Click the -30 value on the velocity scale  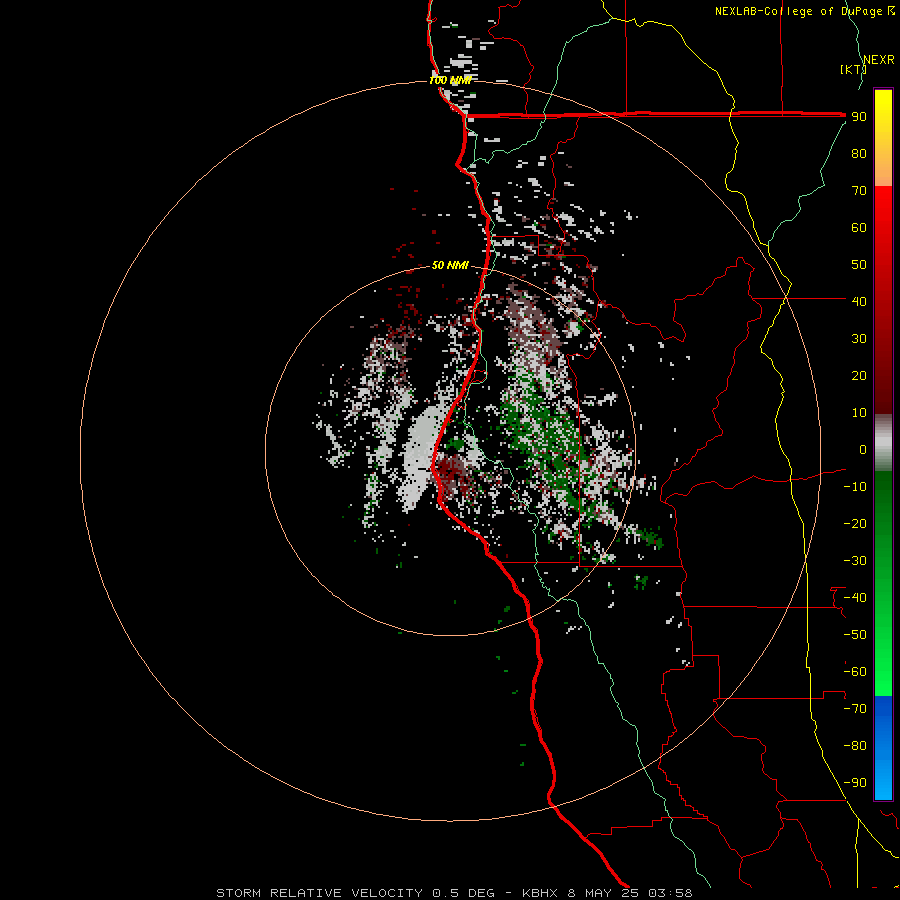(855, 561)
